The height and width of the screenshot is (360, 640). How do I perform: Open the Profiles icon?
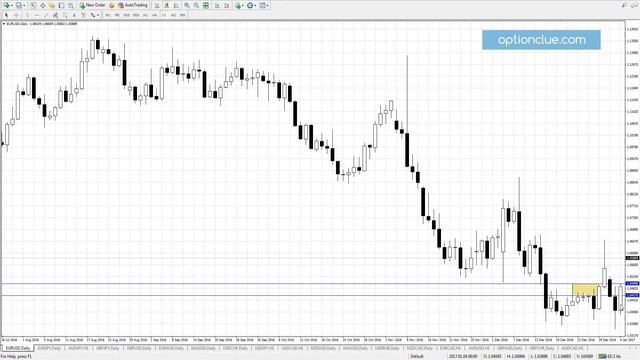(19, 5)
